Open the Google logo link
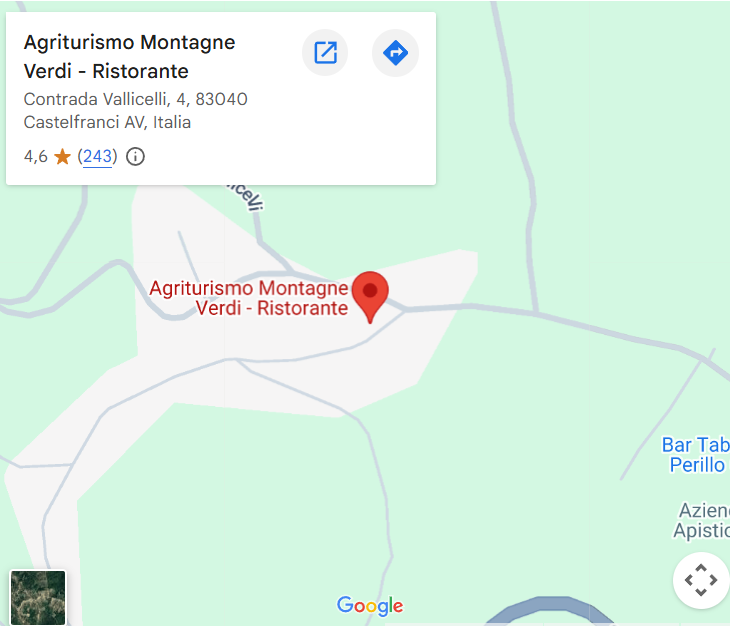The width and height of the screenshot is (730, 626). [x=370, y=606]
